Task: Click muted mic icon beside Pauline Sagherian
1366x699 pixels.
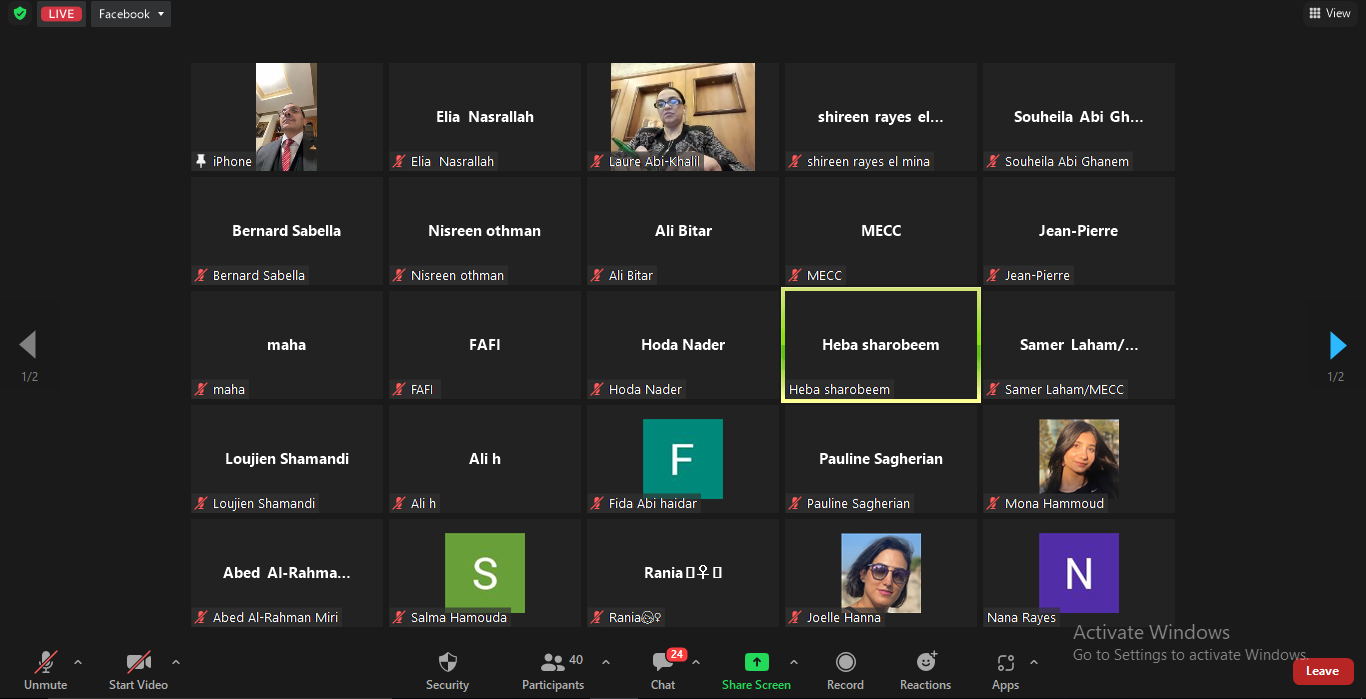Action: click(795, 503)
